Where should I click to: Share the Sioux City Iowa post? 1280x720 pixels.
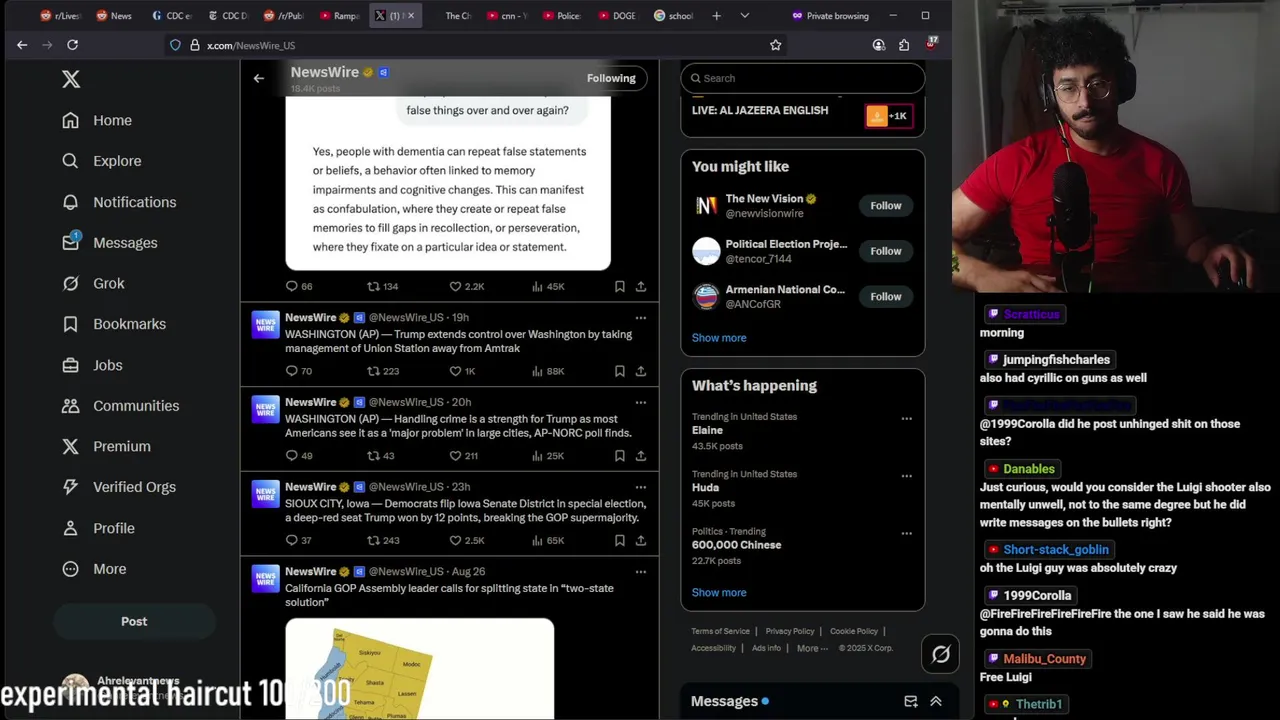click(x=640, y=541)
